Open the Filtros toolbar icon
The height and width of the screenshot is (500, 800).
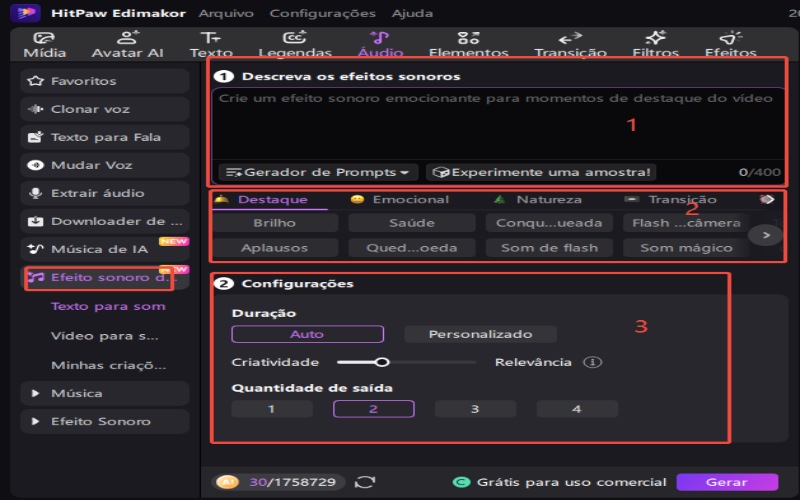coord(656,43)
